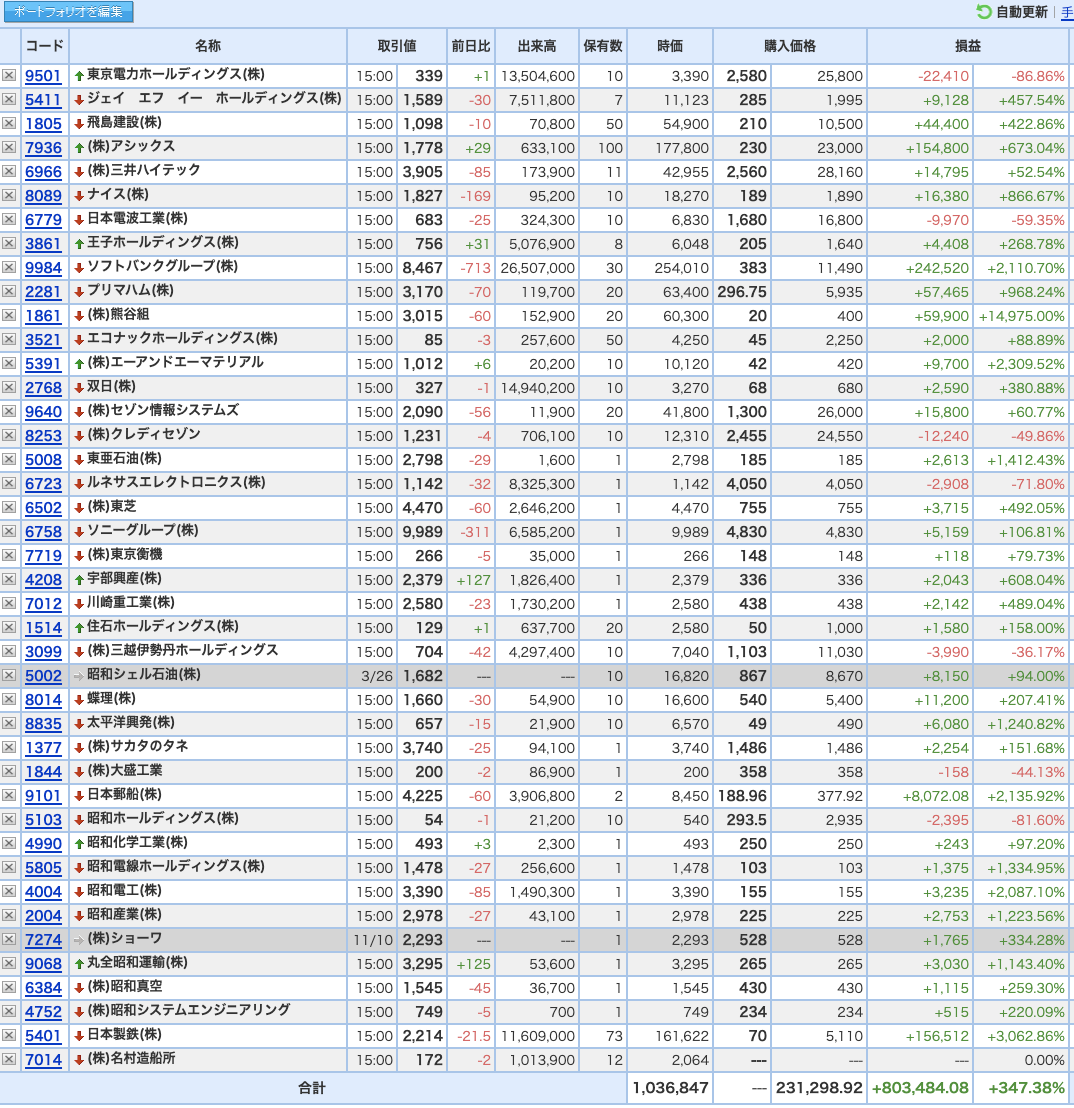Click total percent +347.38%

click(1026, 1088)
